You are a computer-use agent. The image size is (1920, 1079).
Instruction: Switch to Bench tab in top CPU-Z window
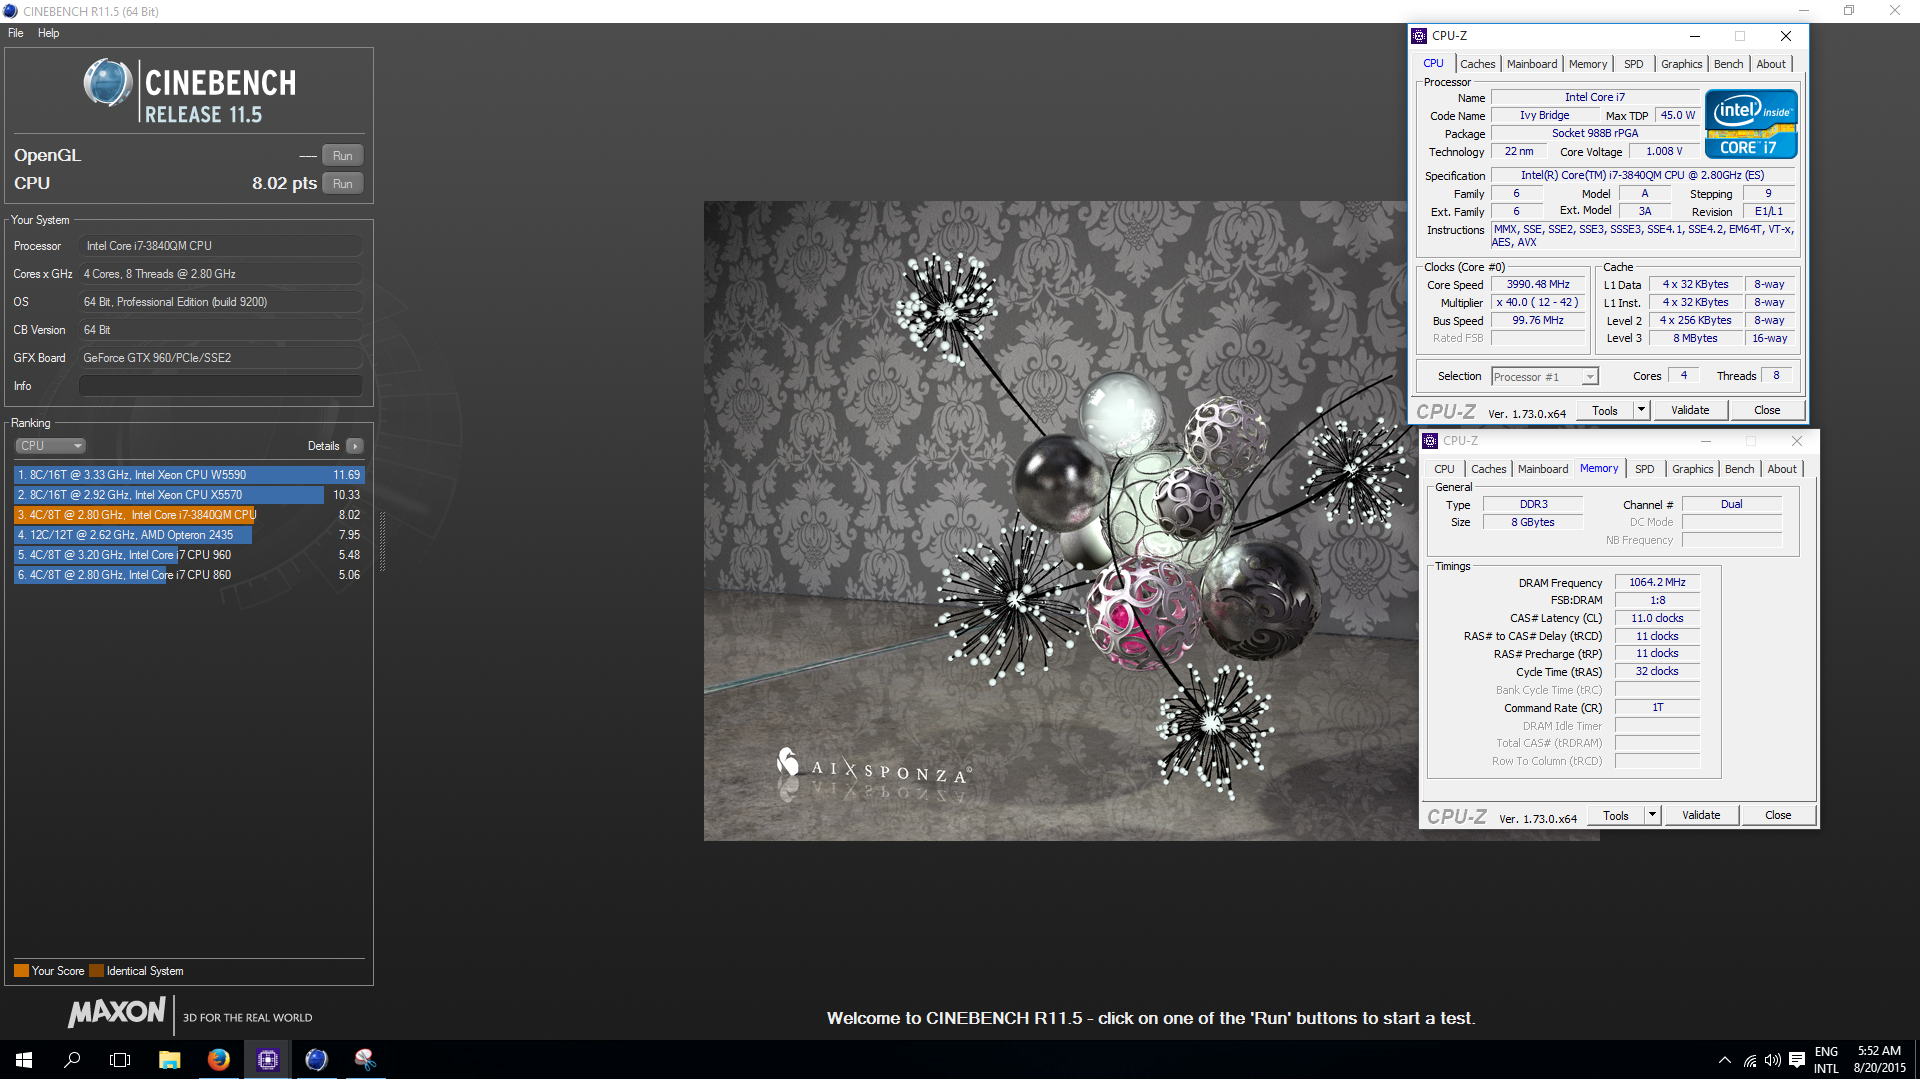1729,64
